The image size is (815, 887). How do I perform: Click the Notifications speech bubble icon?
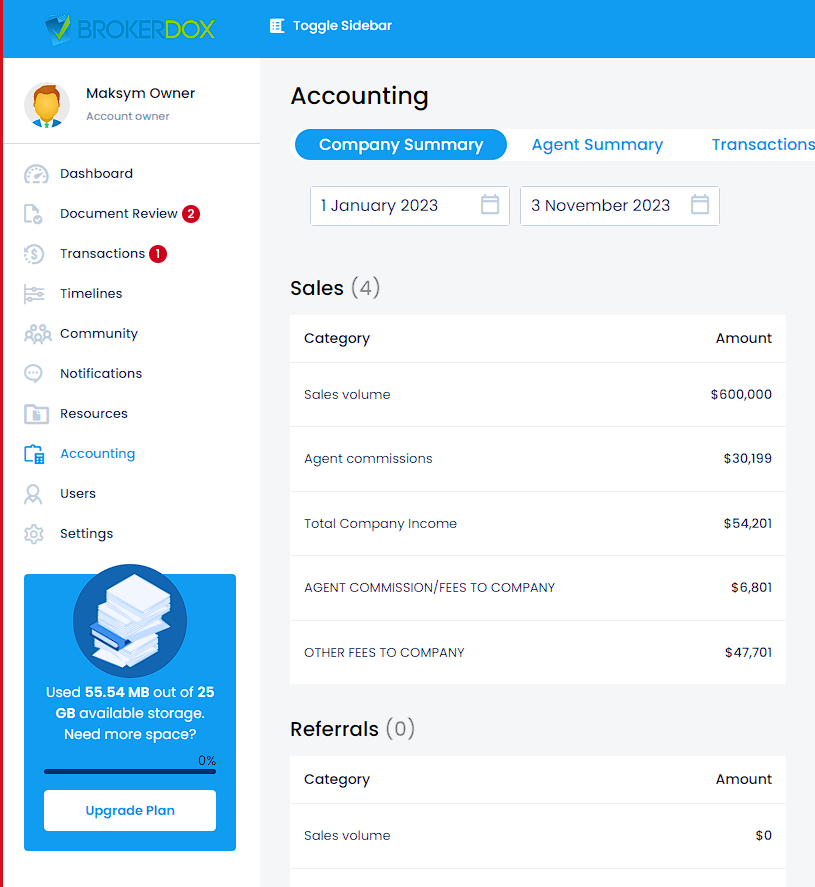tap(33, 374)
